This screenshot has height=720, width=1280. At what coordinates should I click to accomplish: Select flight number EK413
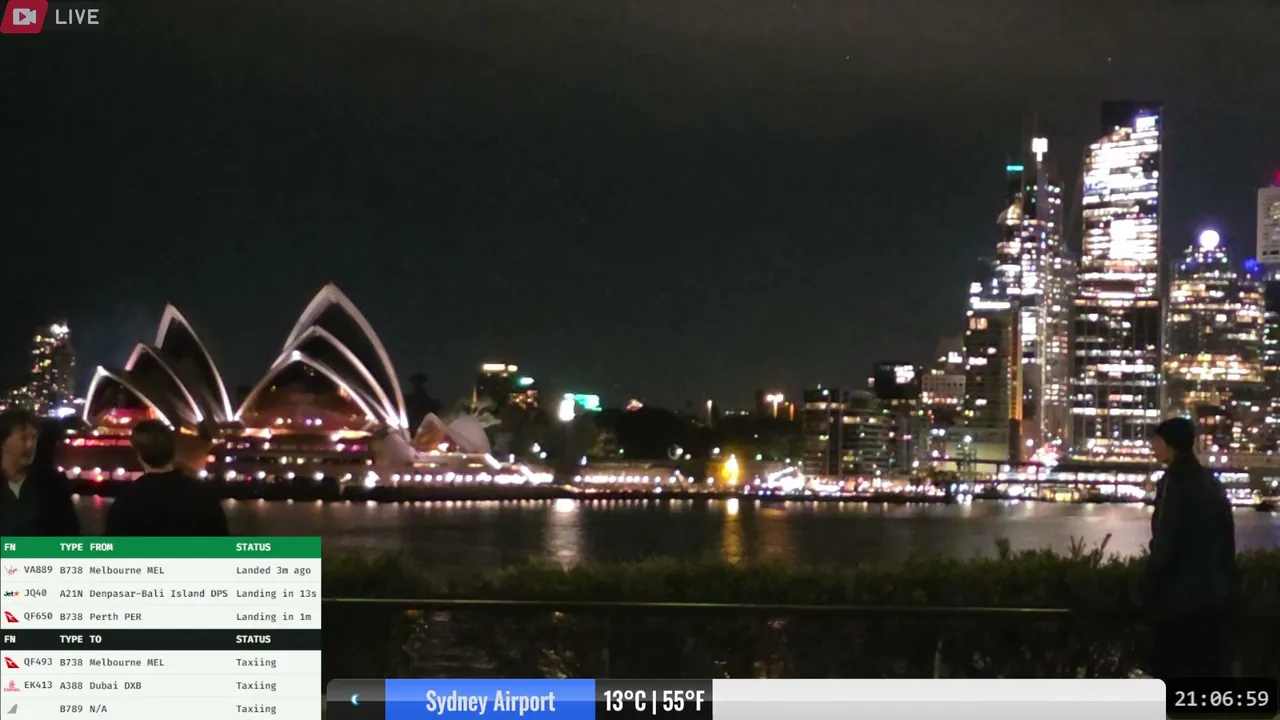38,685
